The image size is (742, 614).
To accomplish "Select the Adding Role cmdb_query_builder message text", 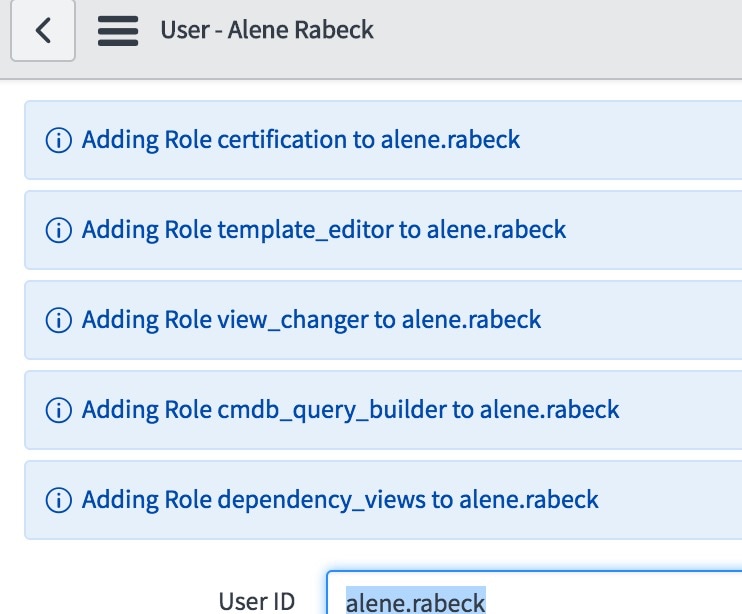I will click(x=350, y=410).
